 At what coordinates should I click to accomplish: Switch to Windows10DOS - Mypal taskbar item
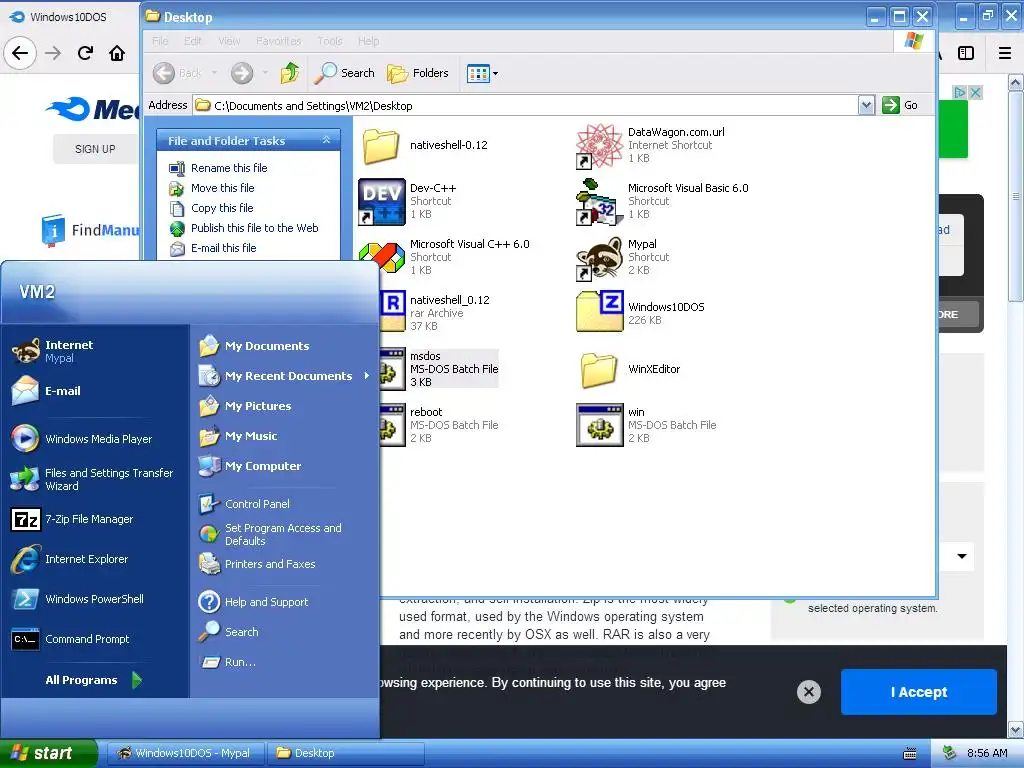tap(185, 753)
